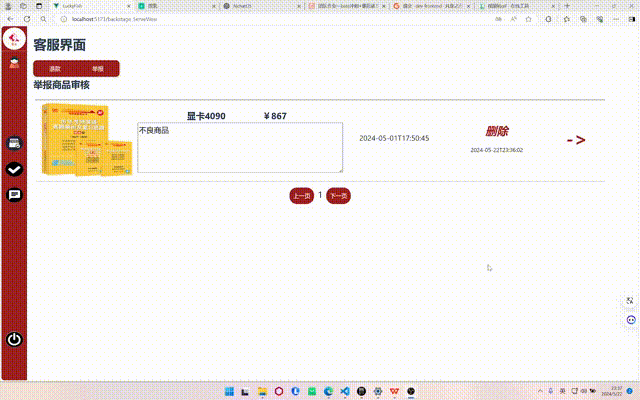Switch to the 举报 tab
This screenshot has height=400, width=640.
tap(98, 69)
